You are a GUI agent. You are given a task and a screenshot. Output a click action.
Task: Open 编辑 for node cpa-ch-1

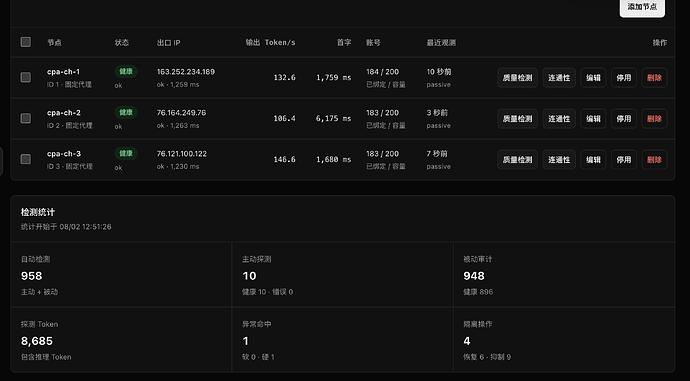pyautogui.click(x=593, y=78)
